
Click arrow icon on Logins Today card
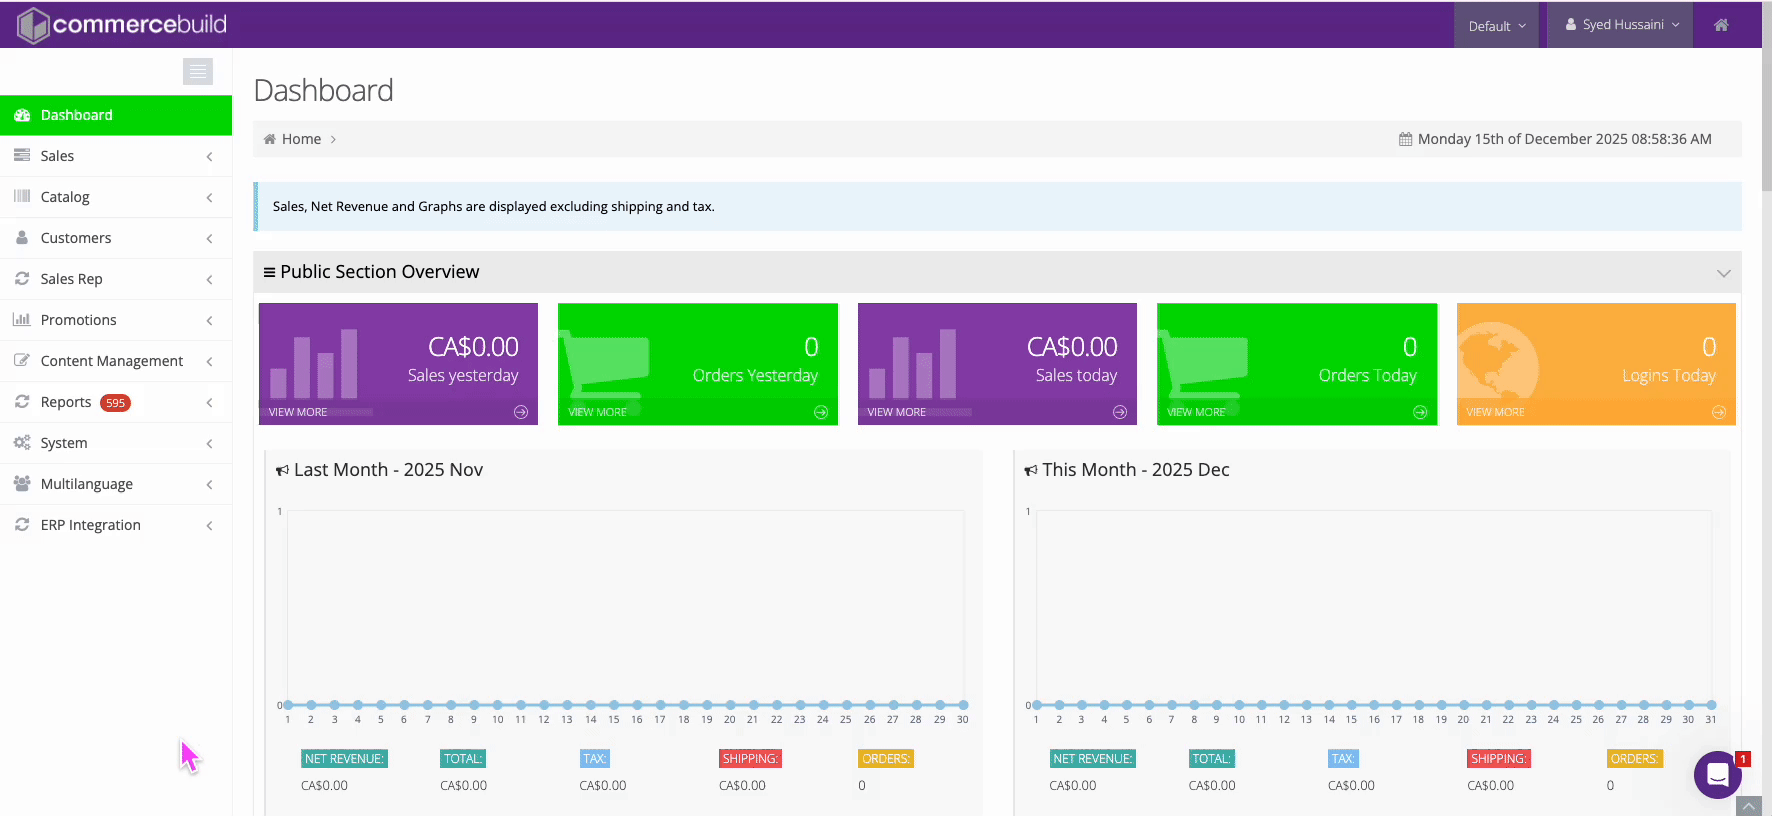tap(1718, 412)
